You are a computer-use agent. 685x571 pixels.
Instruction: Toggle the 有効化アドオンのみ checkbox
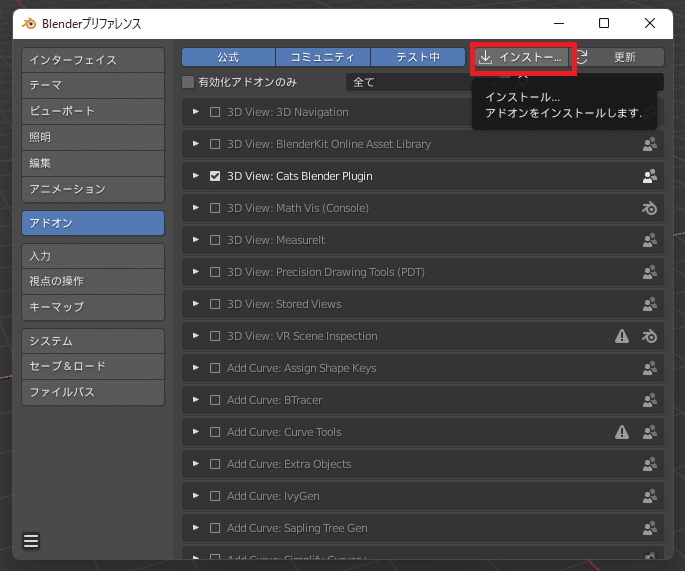188,82
